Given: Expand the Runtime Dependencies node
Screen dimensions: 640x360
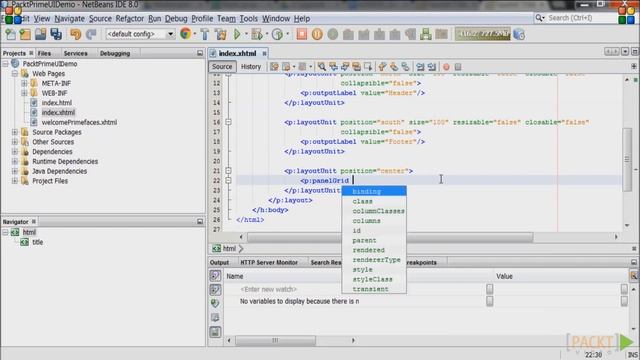Looking at the screenshot, I should [x=15, y=162].
